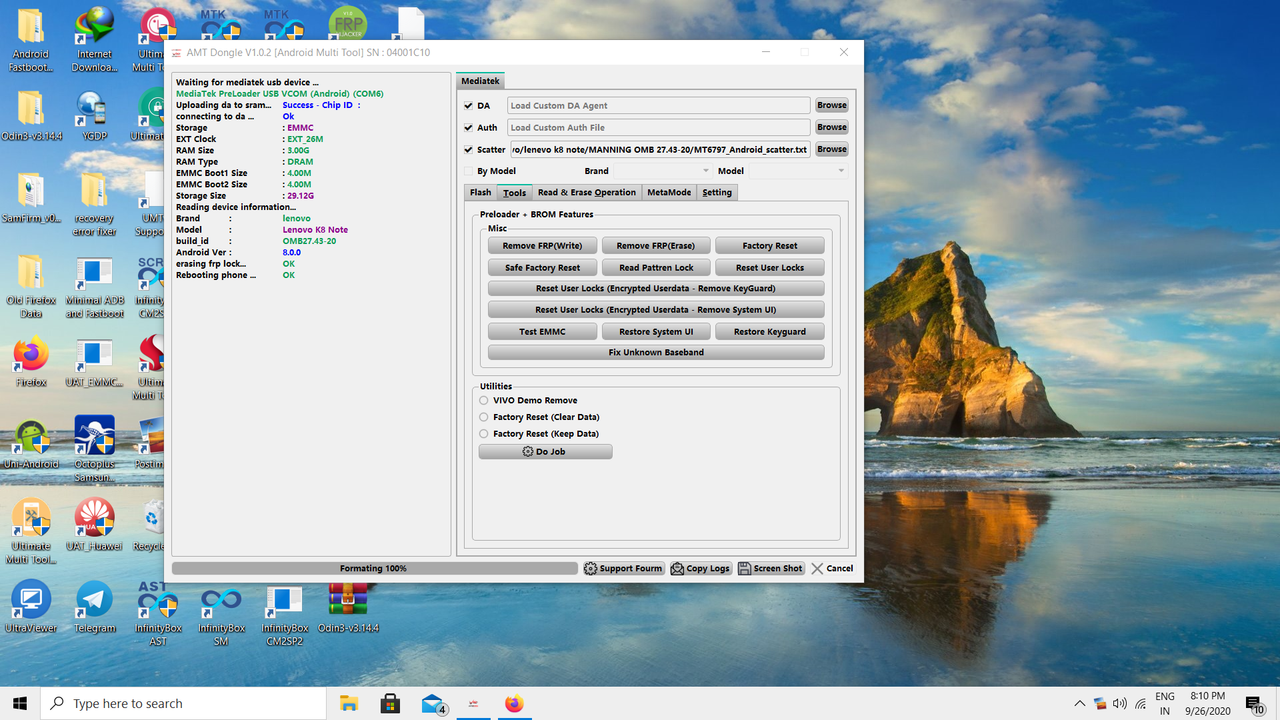Open the MetaMode tab
The width and height of the screenshot is (1280, 720).
coord(669,191)
